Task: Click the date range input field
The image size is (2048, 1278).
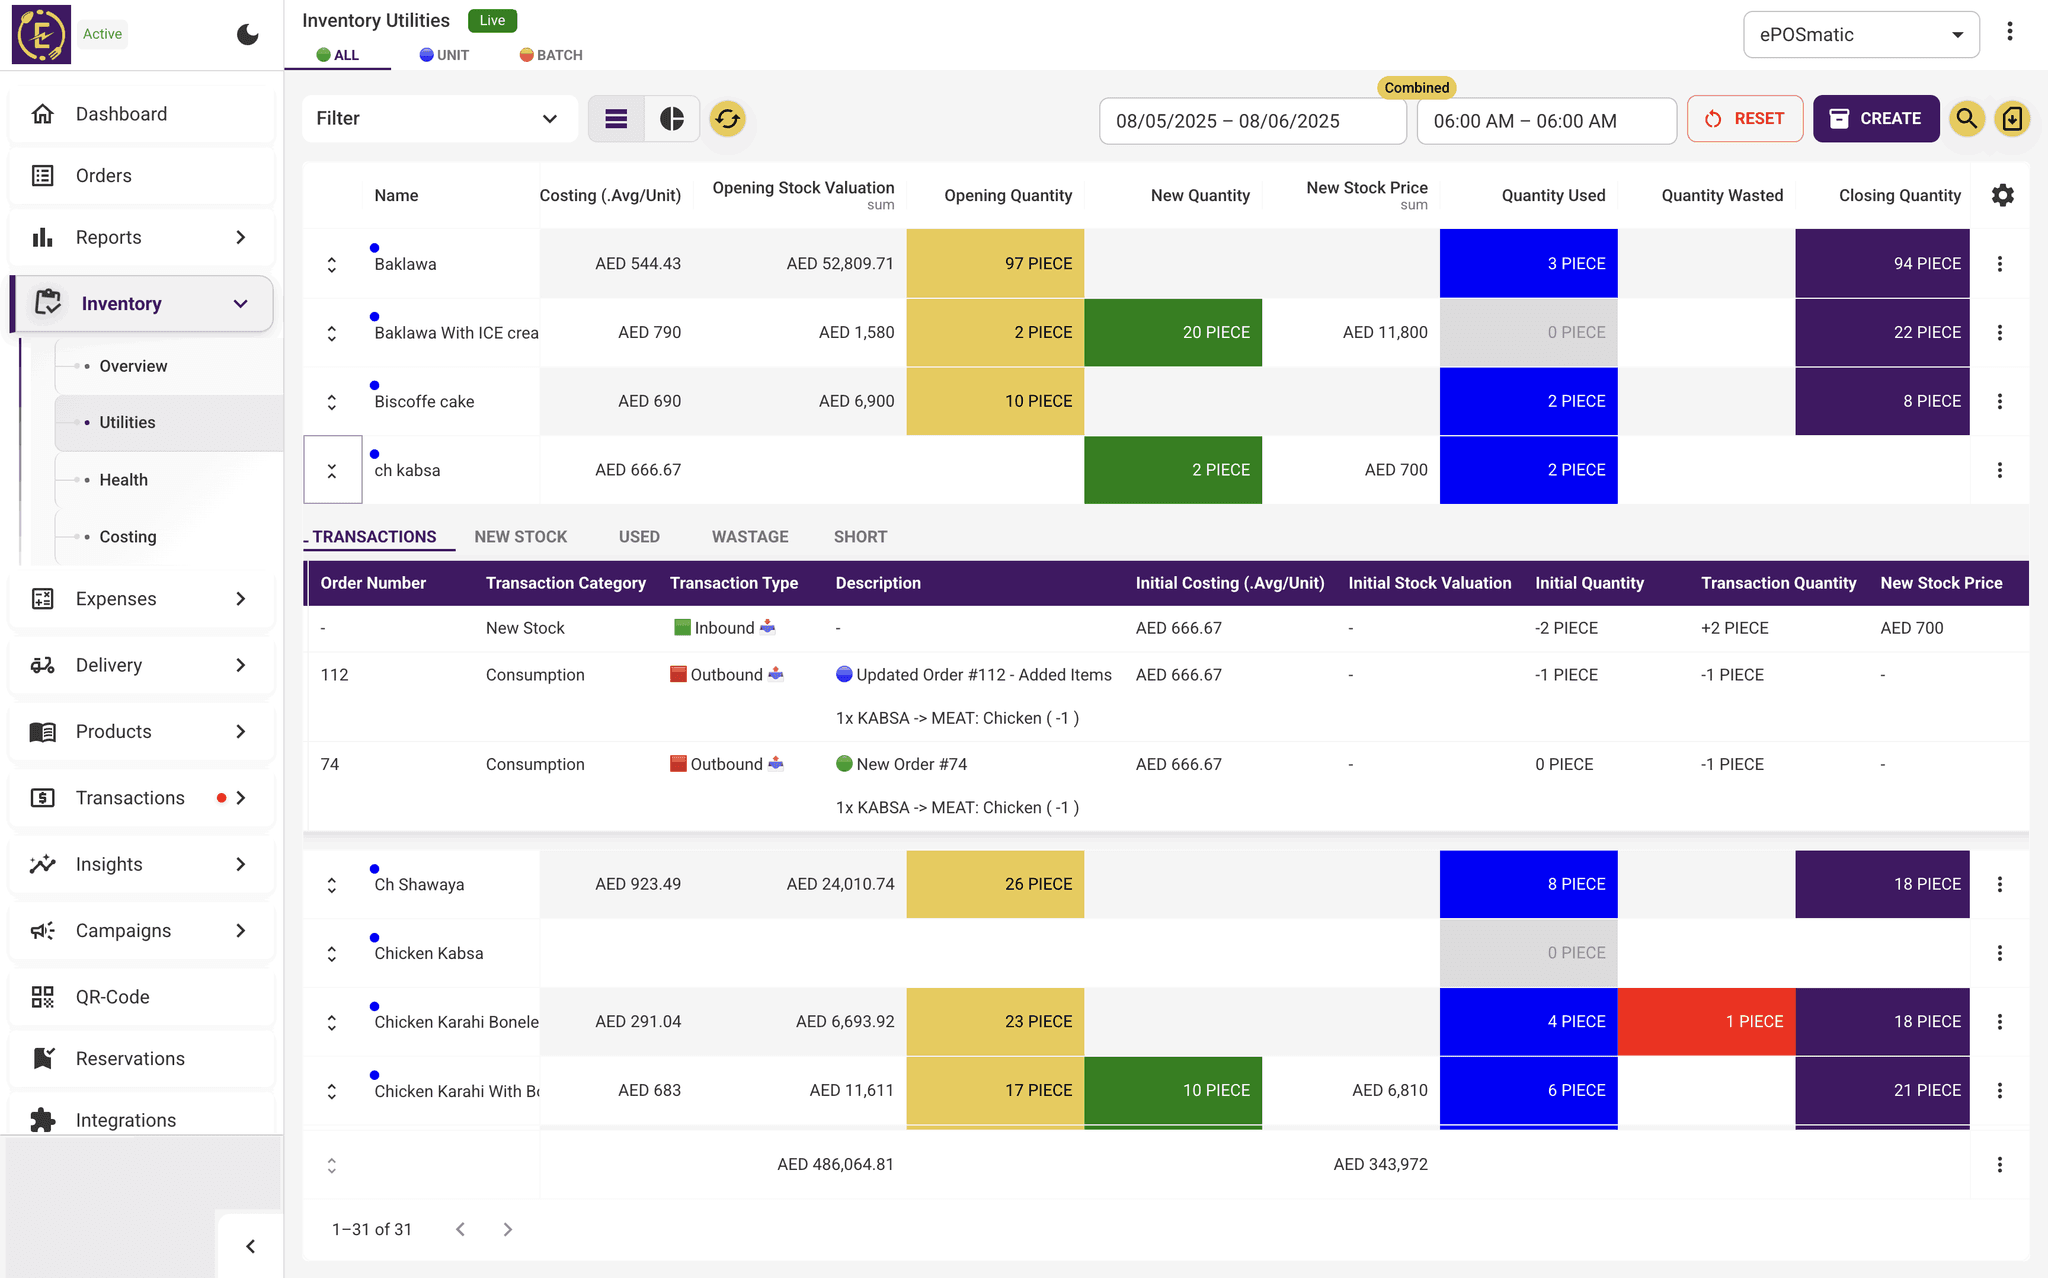Action: point(1252,121)
